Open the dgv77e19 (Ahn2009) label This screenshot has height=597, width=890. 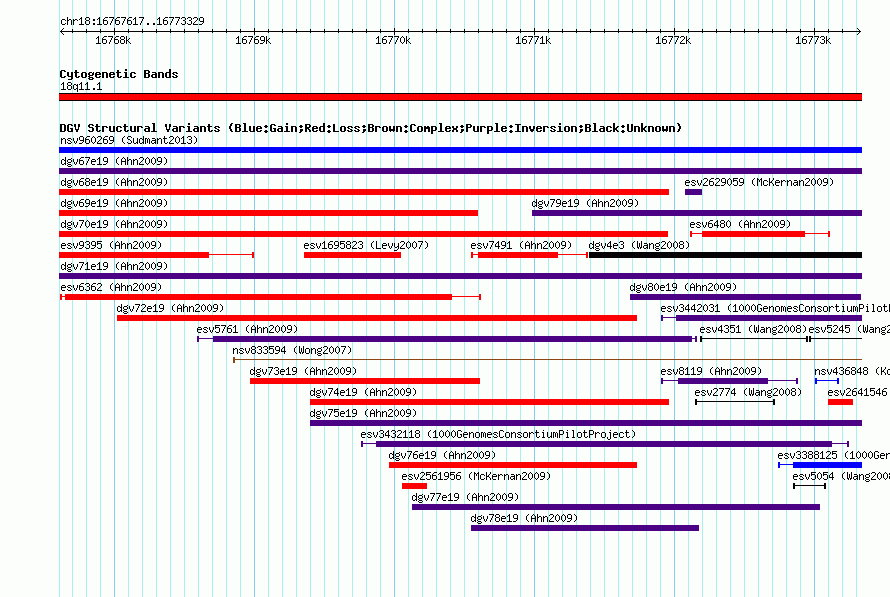point(465,497)
